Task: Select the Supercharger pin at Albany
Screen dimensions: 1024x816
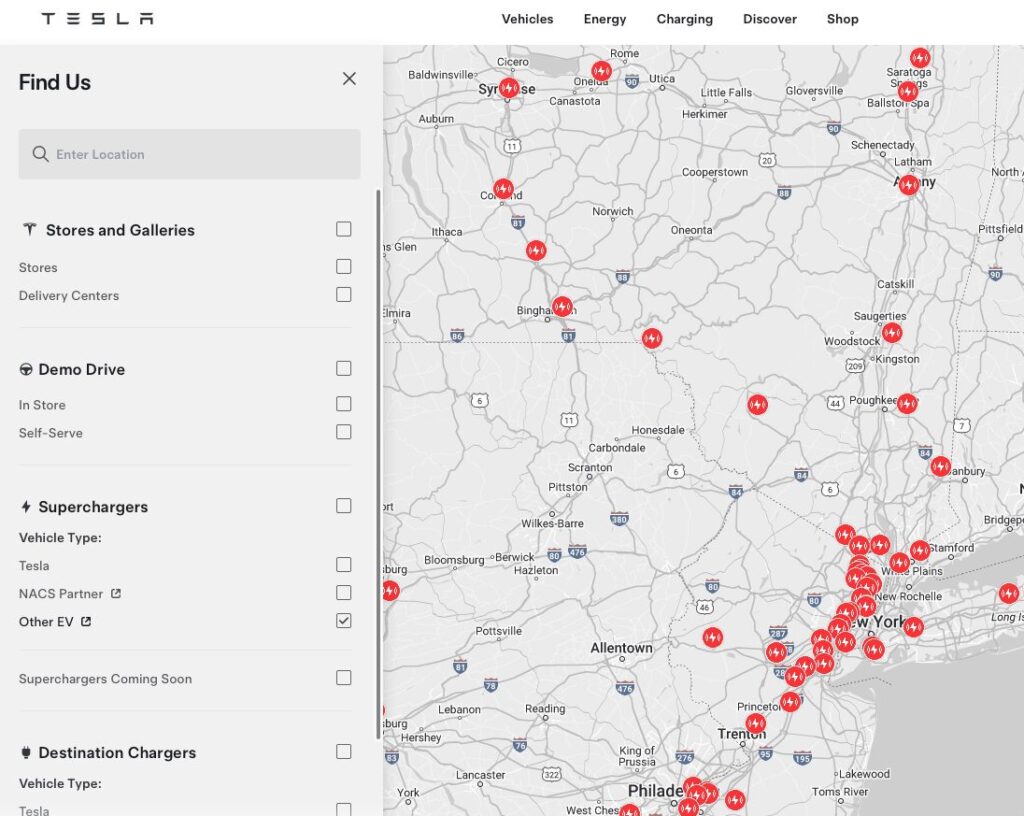Action: point(908,185)
